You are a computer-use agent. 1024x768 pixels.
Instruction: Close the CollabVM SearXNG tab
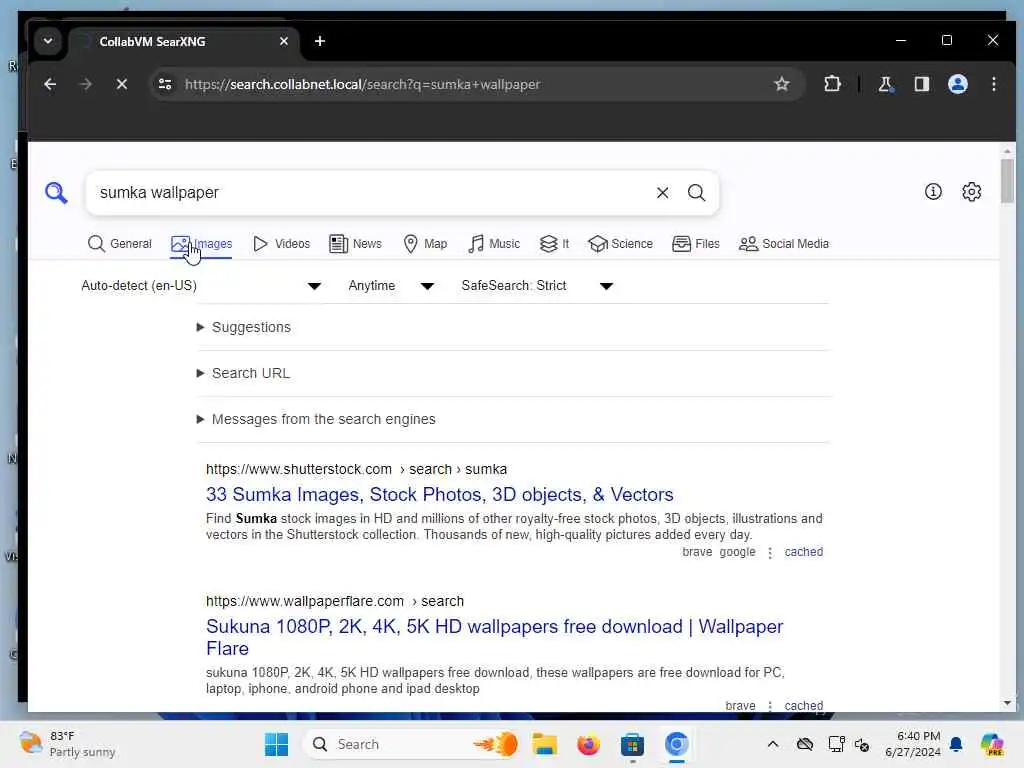click(x=284, y=41)
